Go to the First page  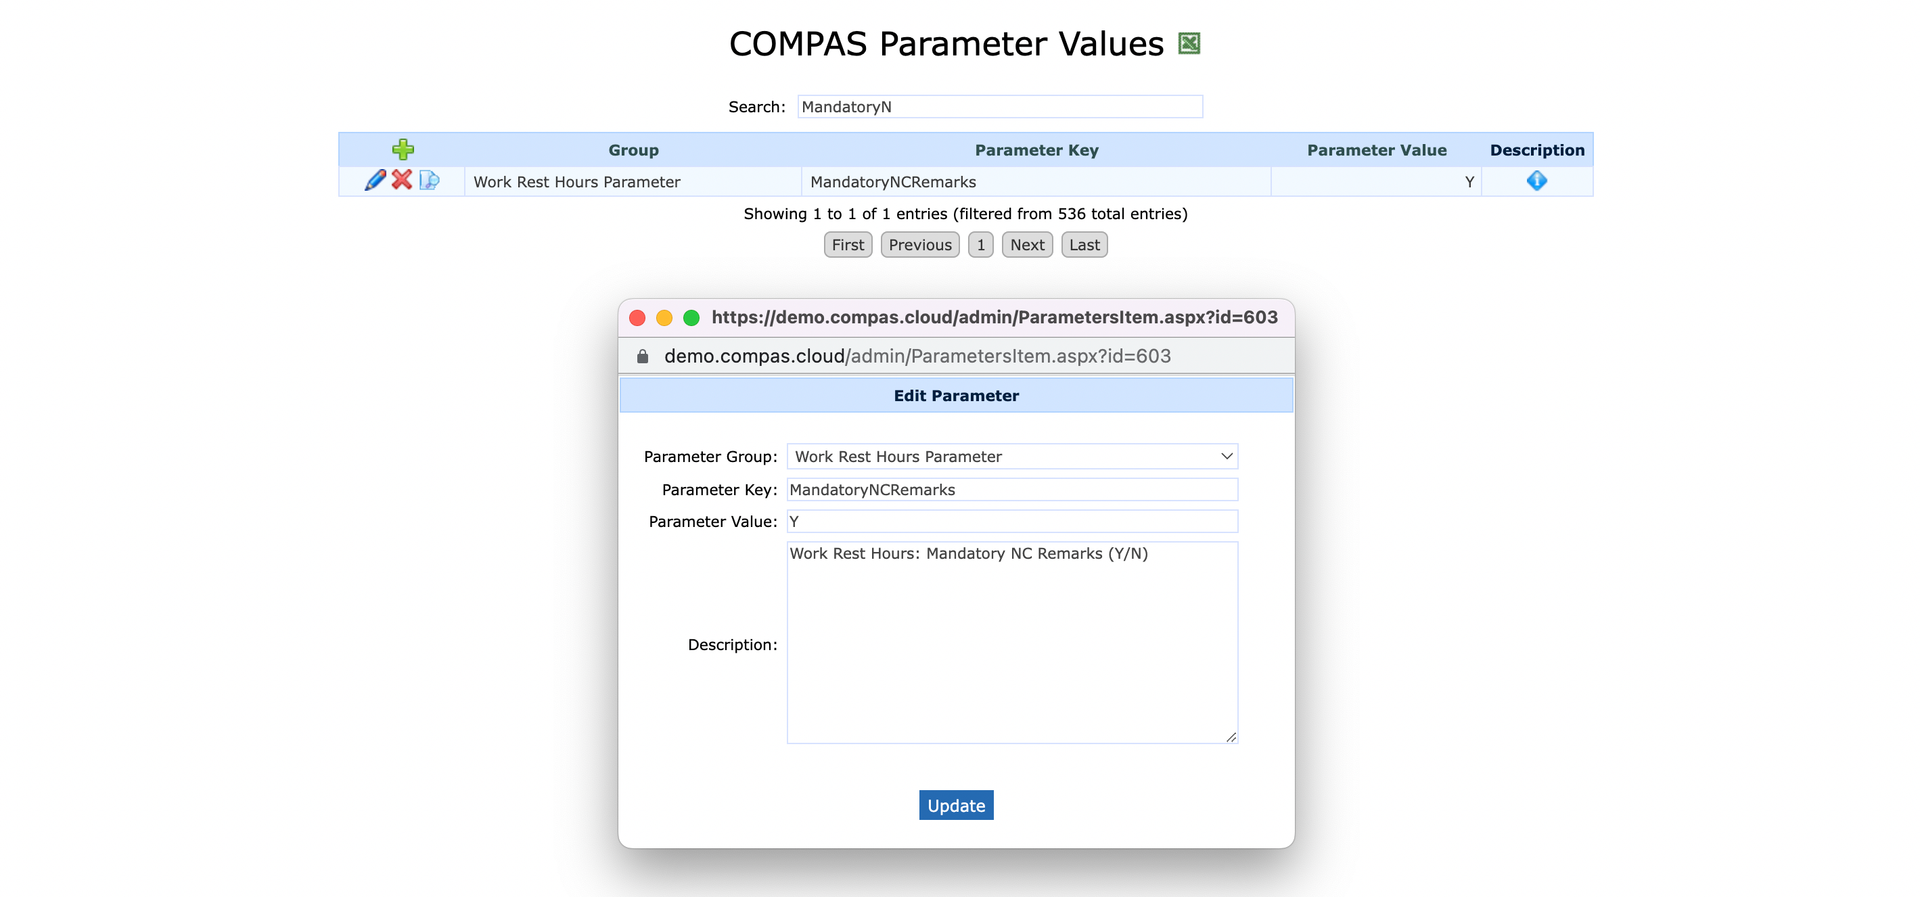pos(848,245)
